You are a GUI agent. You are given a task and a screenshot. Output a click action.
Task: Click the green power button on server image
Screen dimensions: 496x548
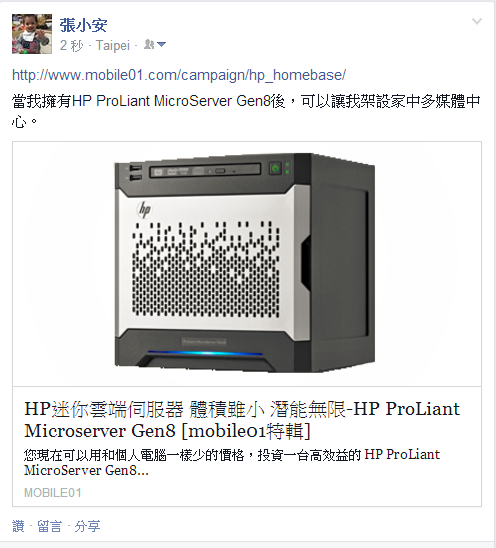point(275,168)
